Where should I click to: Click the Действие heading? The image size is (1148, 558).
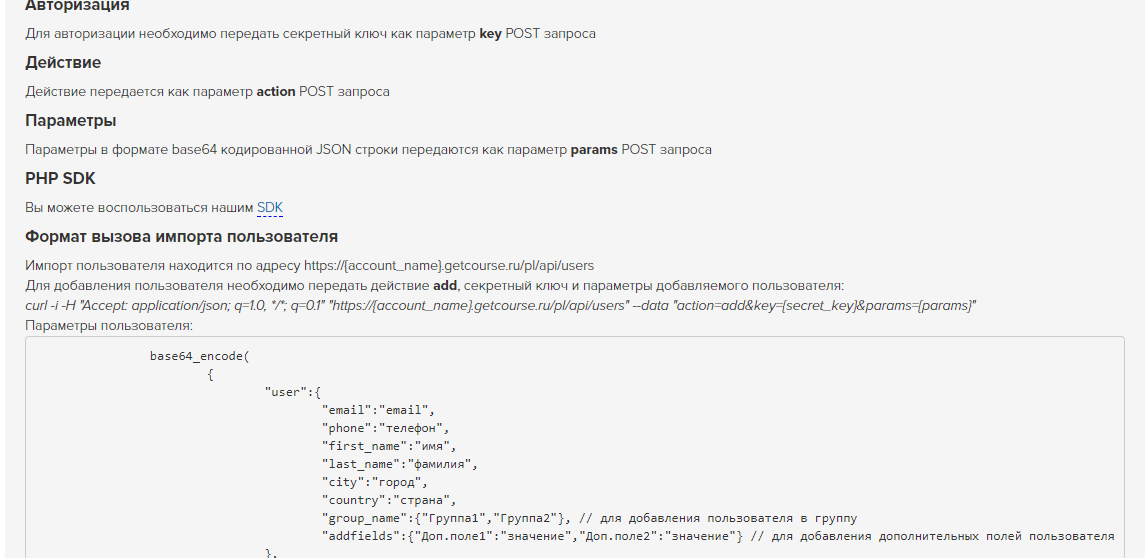tap(63, 63)
